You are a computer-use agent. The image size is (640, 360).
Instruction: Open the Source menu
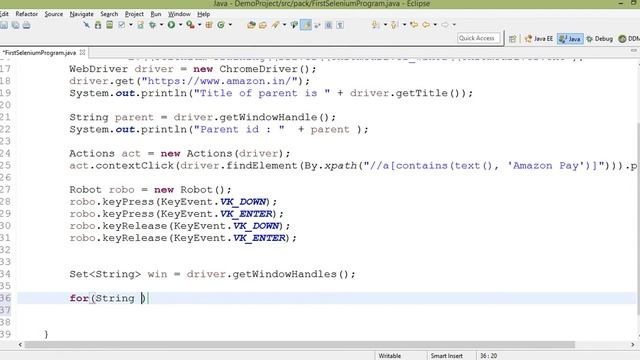(54, 14)
